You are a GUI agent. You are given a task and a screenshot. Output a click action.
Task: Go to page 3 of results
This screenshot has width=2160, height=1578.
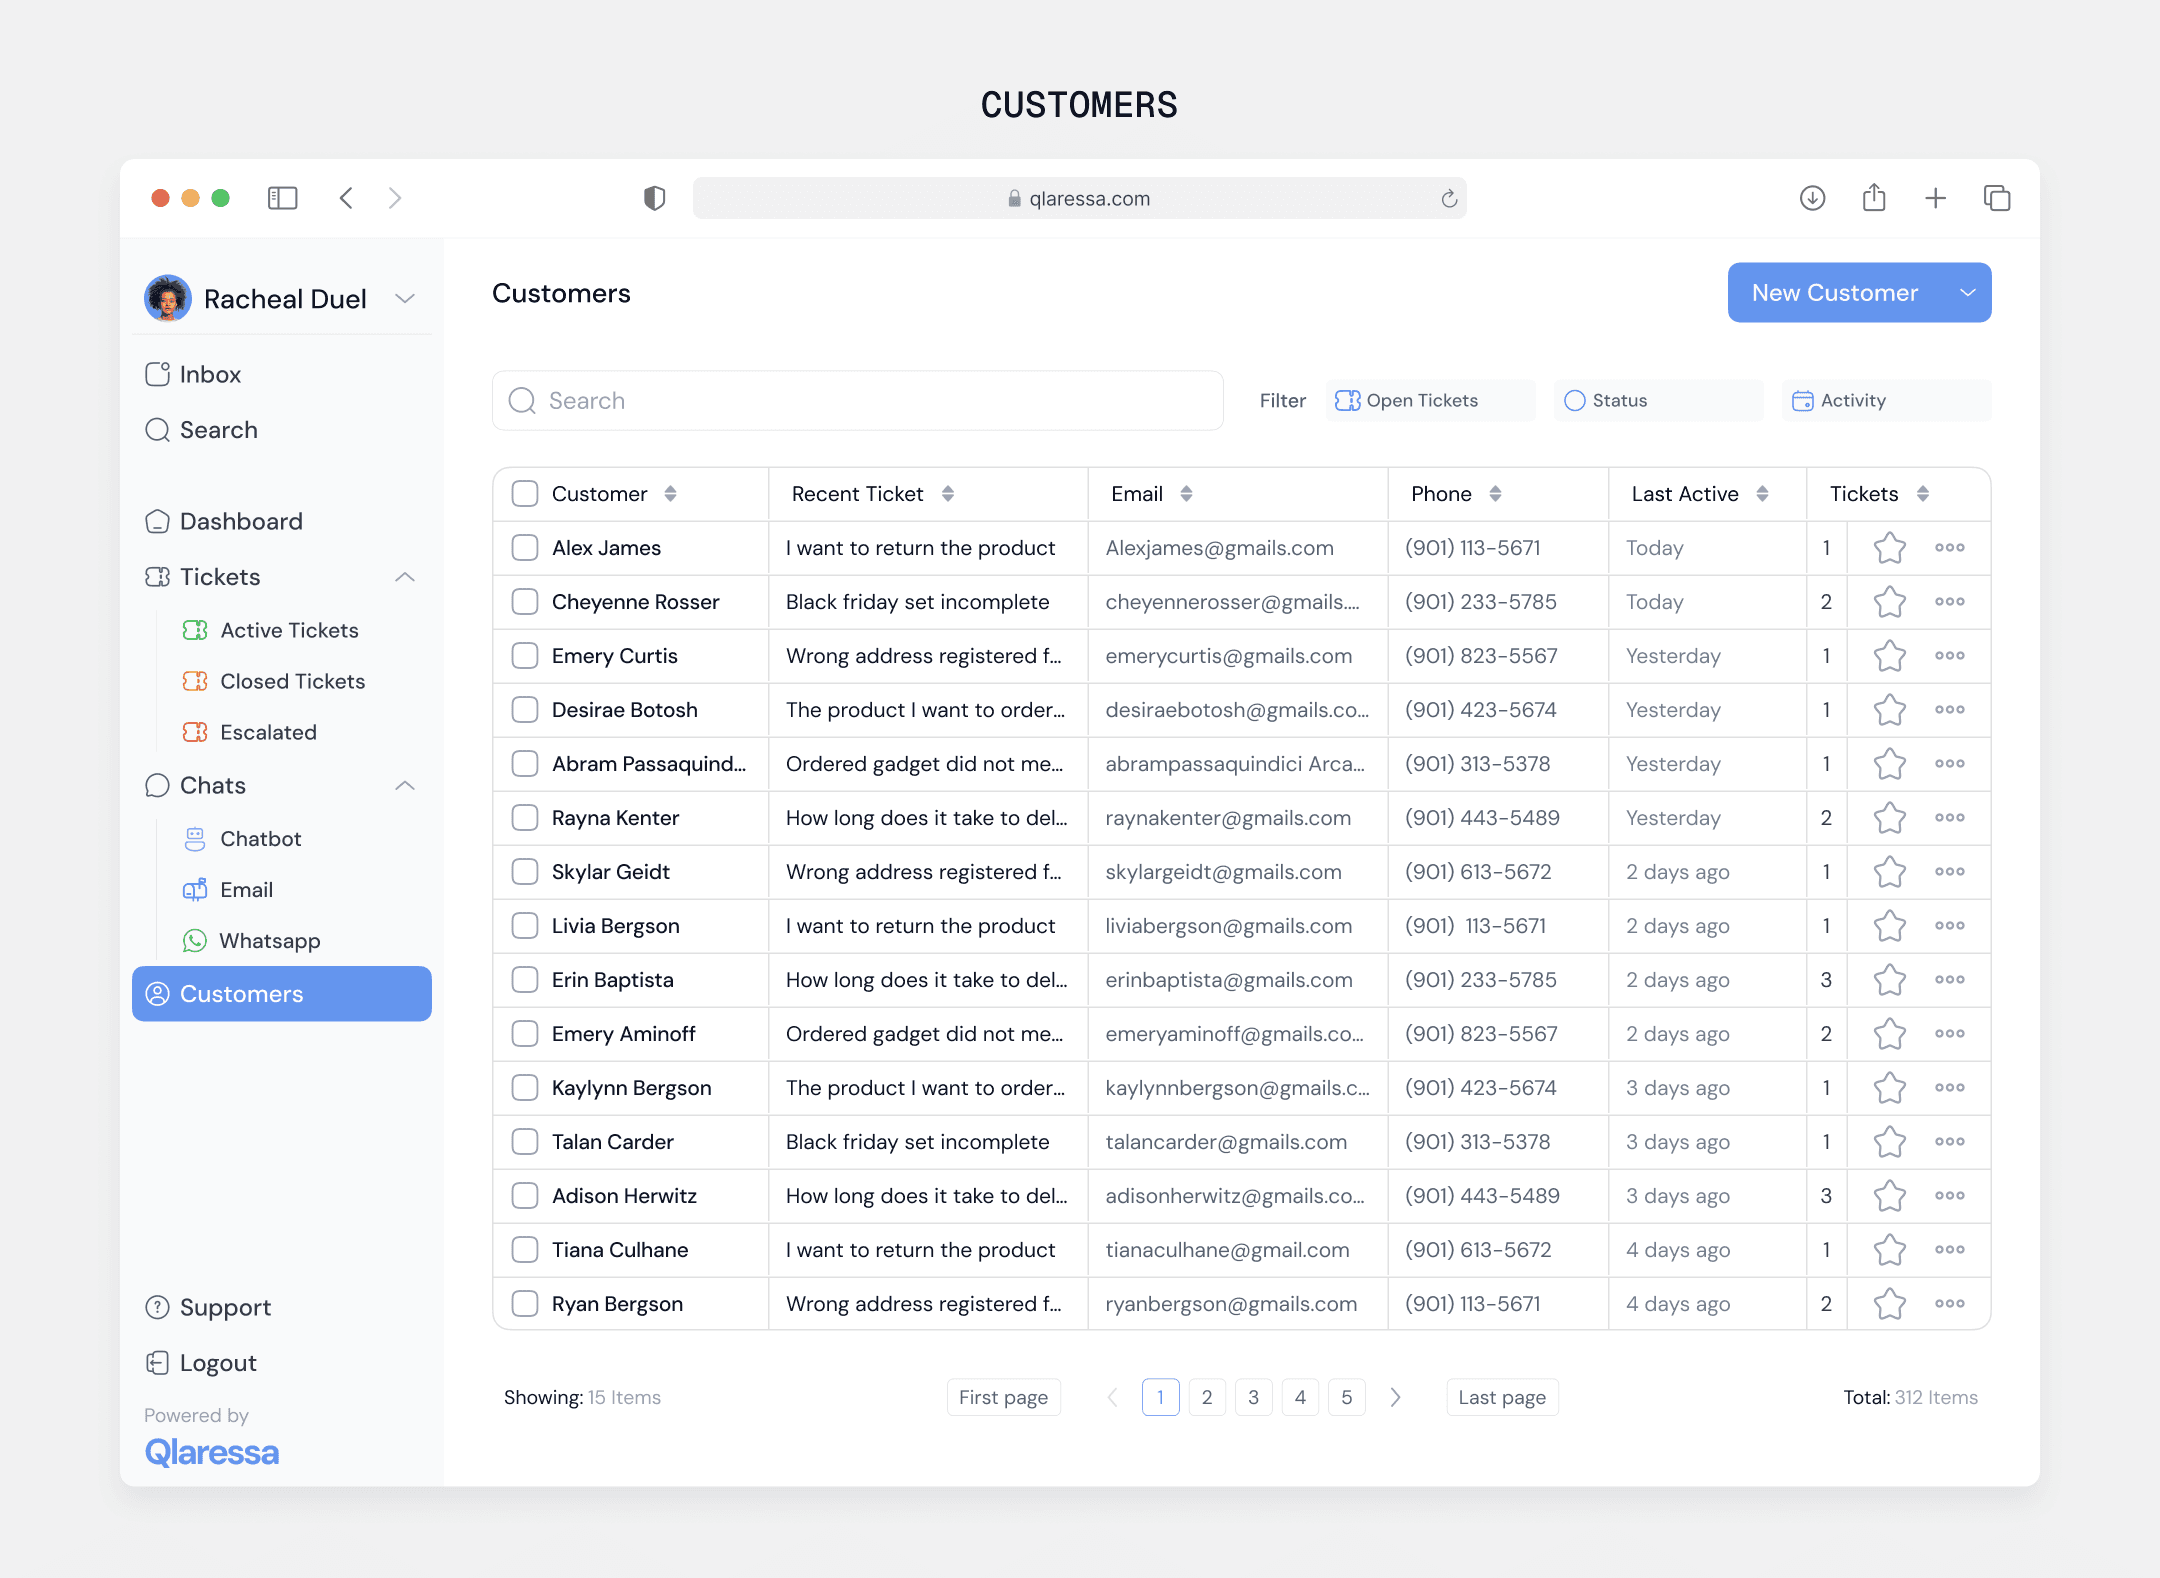(x=1253, y=1397)
